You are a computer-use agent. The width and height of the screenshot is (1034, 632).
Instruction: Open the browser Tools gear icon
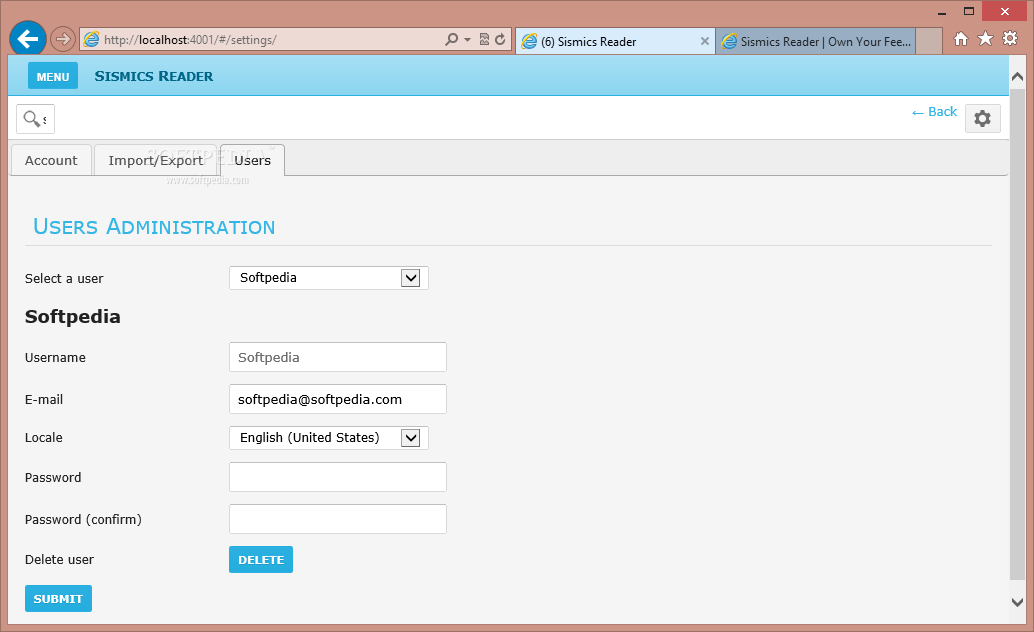1010,38
